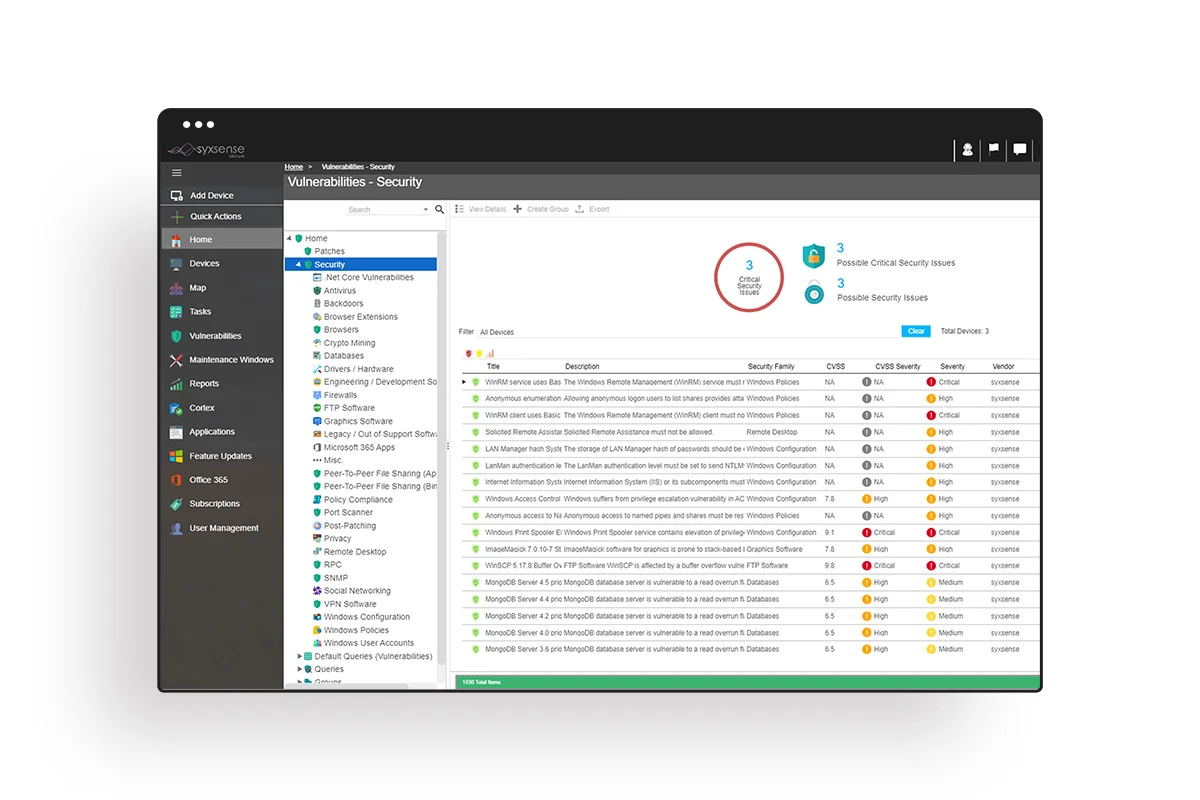Open the Subscriptions tag icon
The image size is (1200, 800).
click(x=177, y=504)
